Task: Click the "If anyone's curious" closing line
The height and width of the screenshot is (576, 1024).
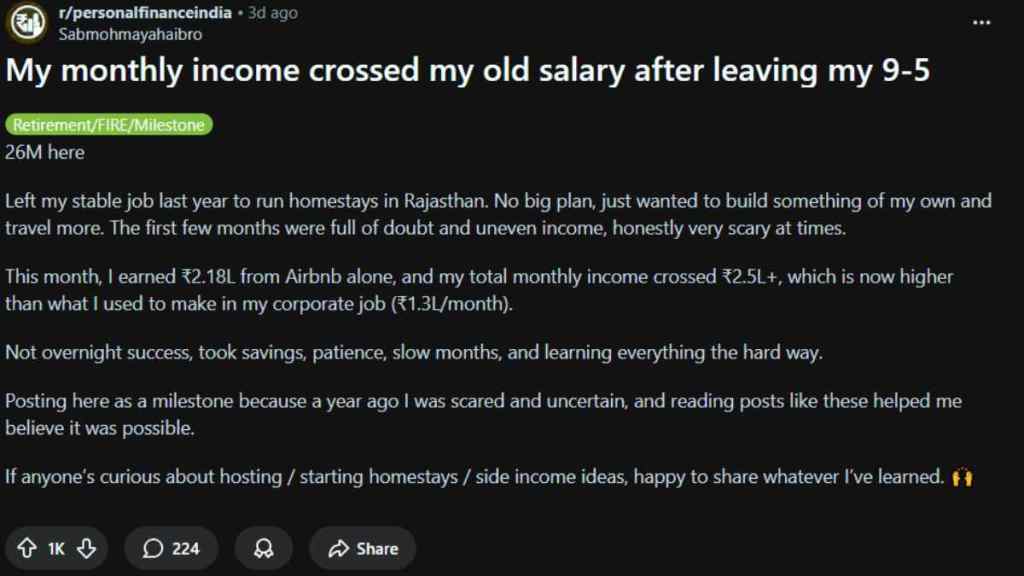Action: [475, 477]
